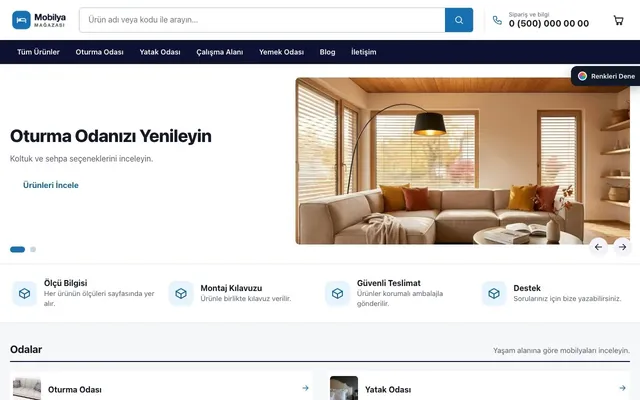Click the Yatak Odası card title

[388, 390]
